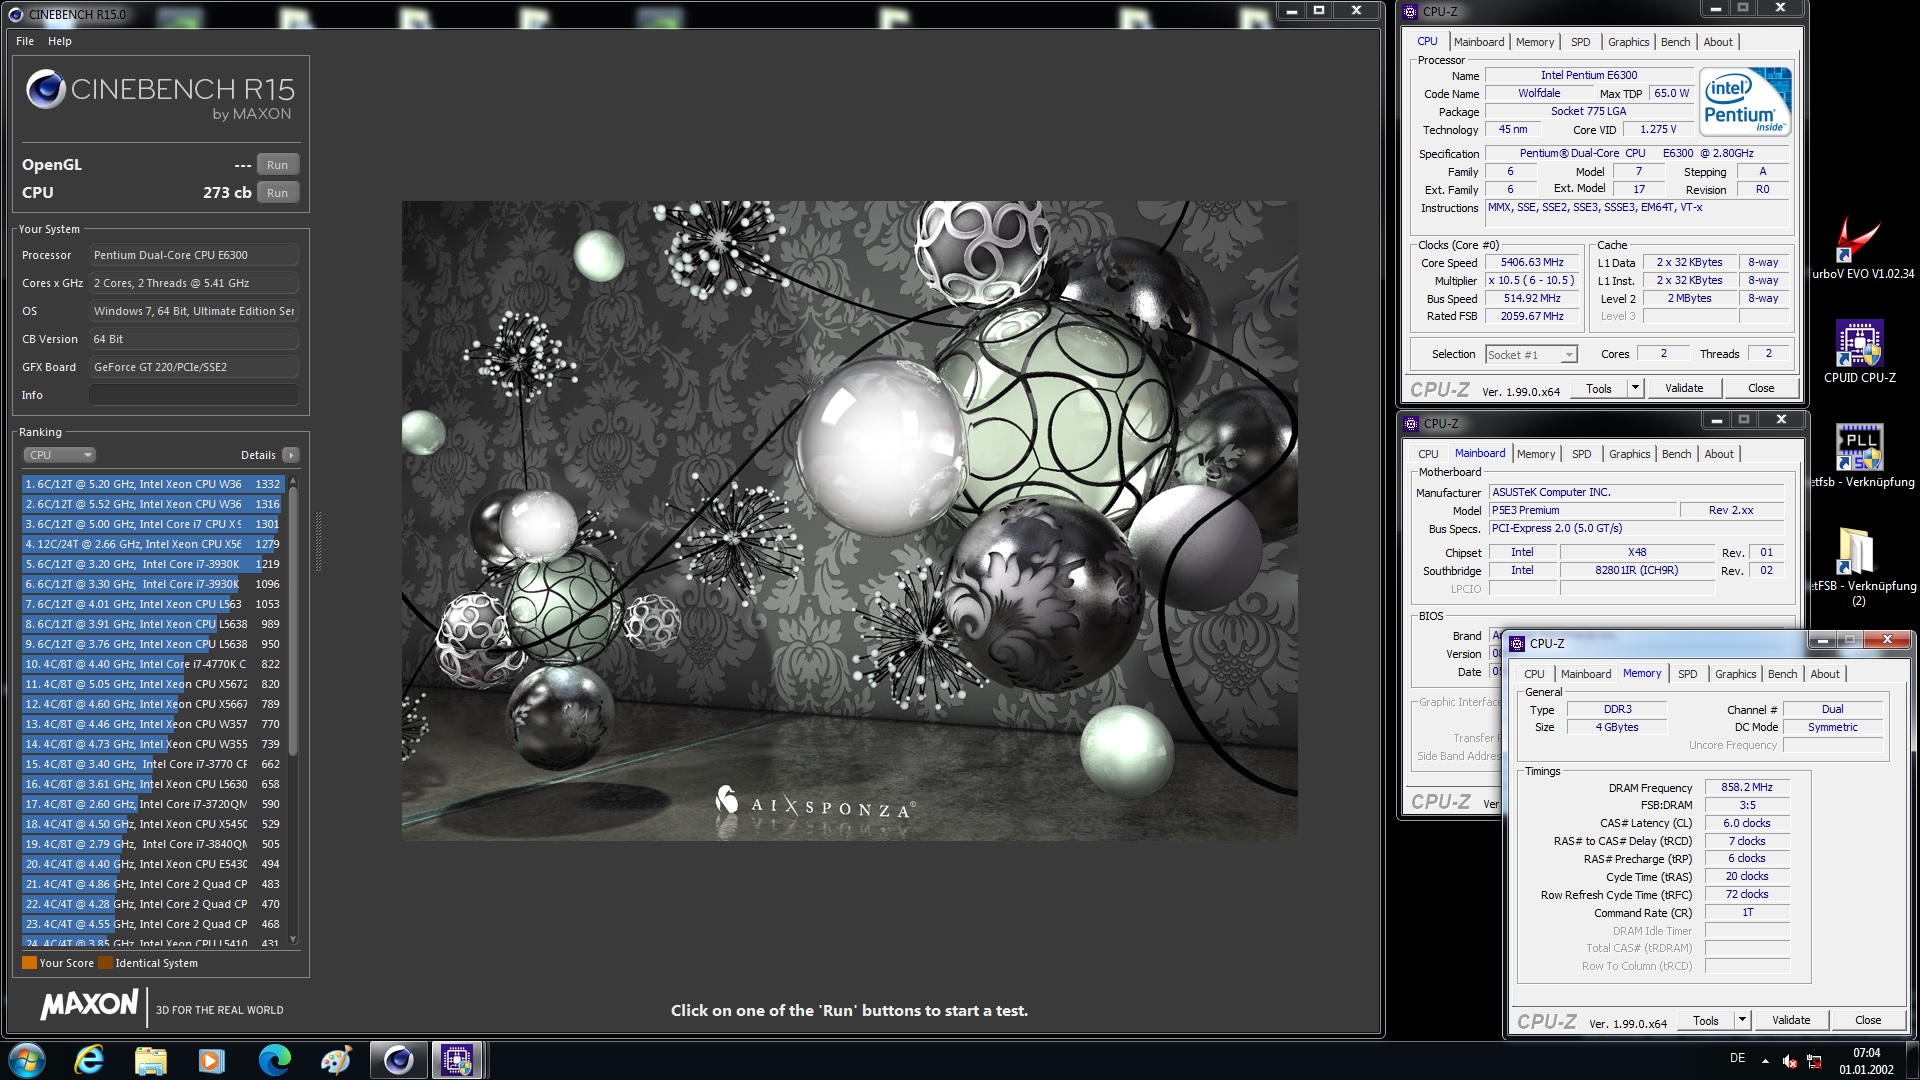Click Cinebench logo icon in title bar
This screenshot has width=1920, height=1080.
coord(15,14)
